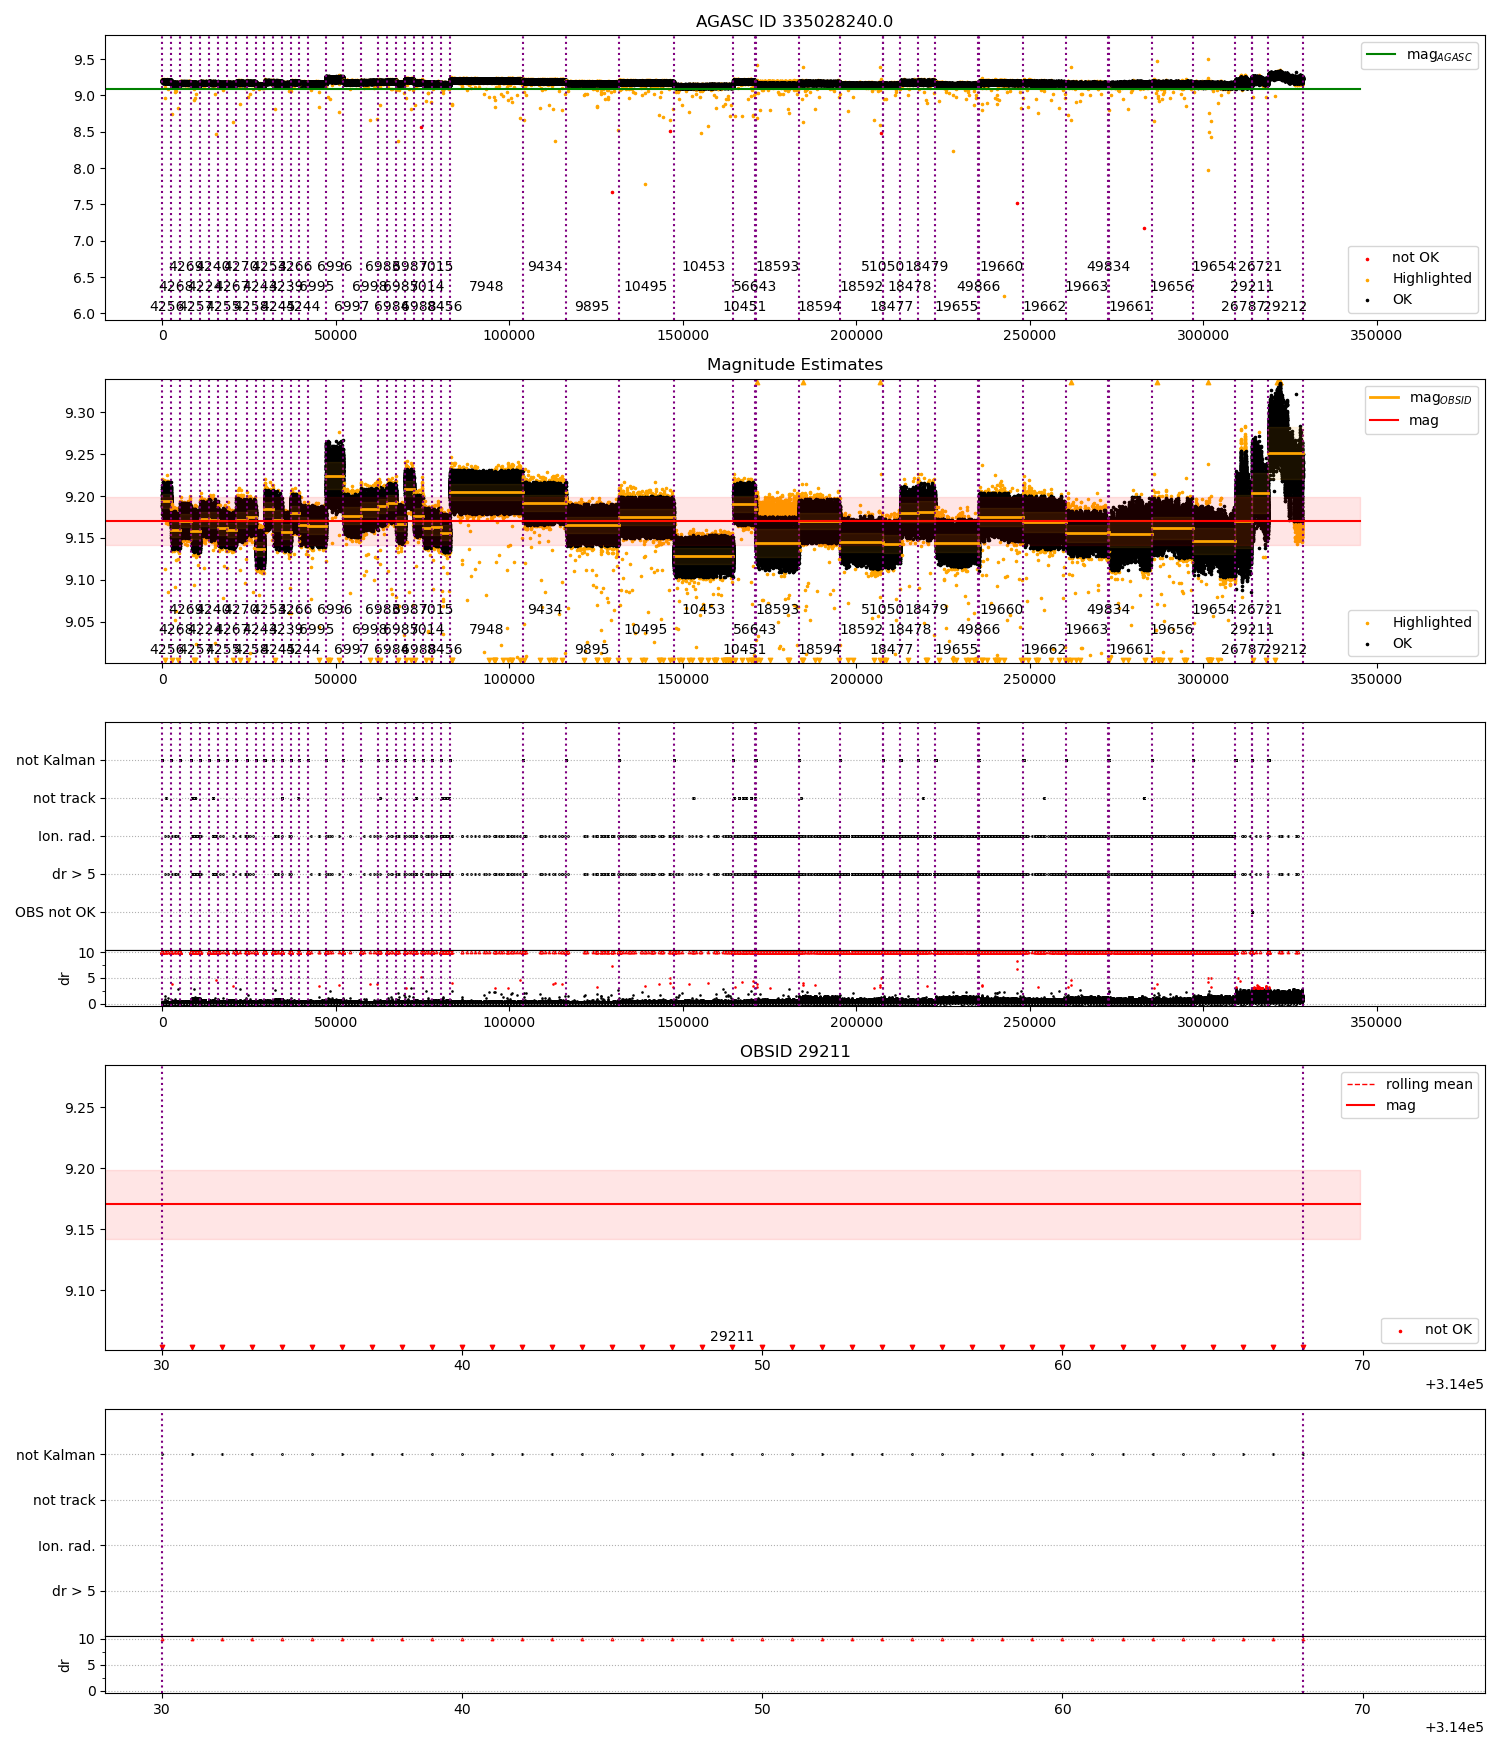Click 'Ion. rad.' label in bottom panel

tap(67, 1546)
